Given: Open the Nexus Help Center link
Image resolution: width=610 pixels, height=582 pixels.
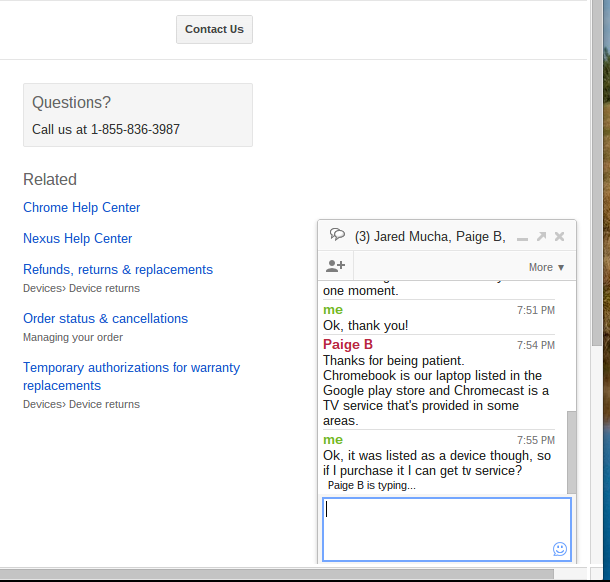Looking at the screenshot, I should [78, 239].
